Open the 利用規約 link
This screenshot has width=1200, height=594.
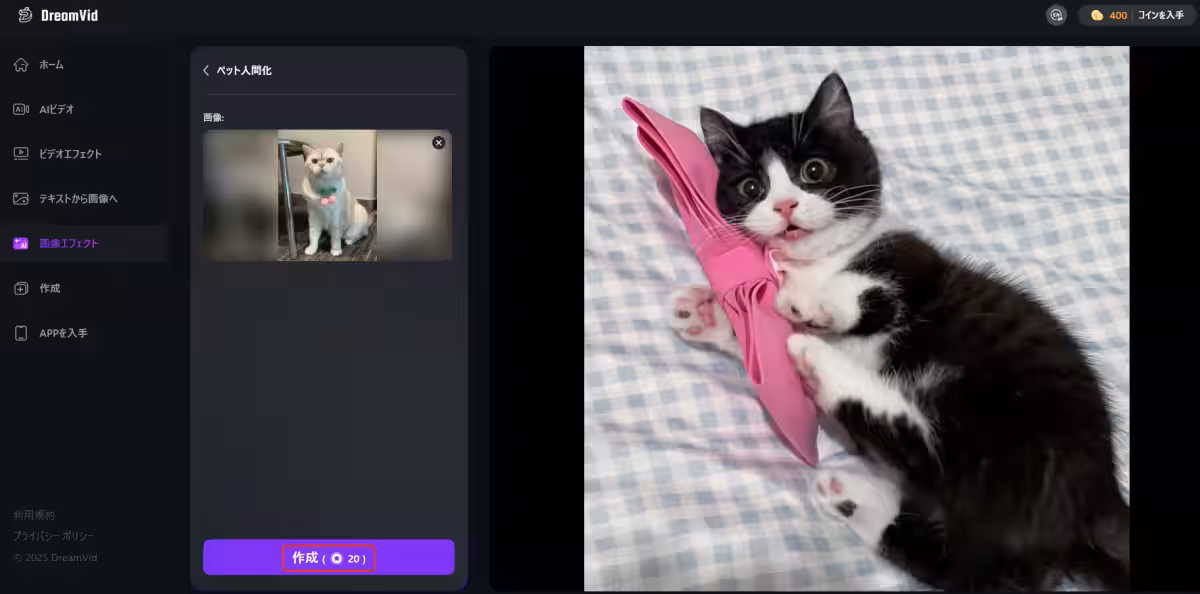click(x=34, y=514)
